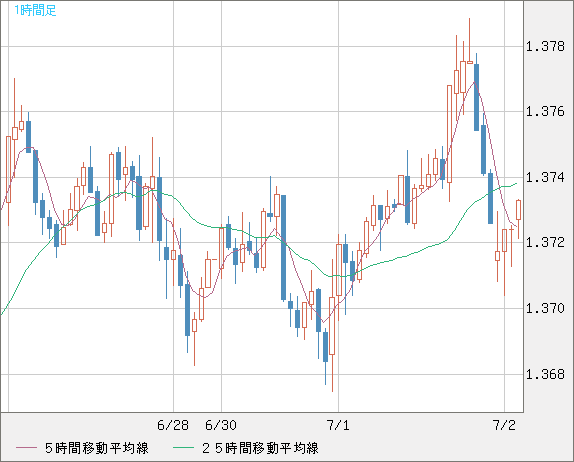Image resolution: width=574 pixels, height=462 pixels.
Task: Click the 1.378 price axis label
Action: (545, 46)
